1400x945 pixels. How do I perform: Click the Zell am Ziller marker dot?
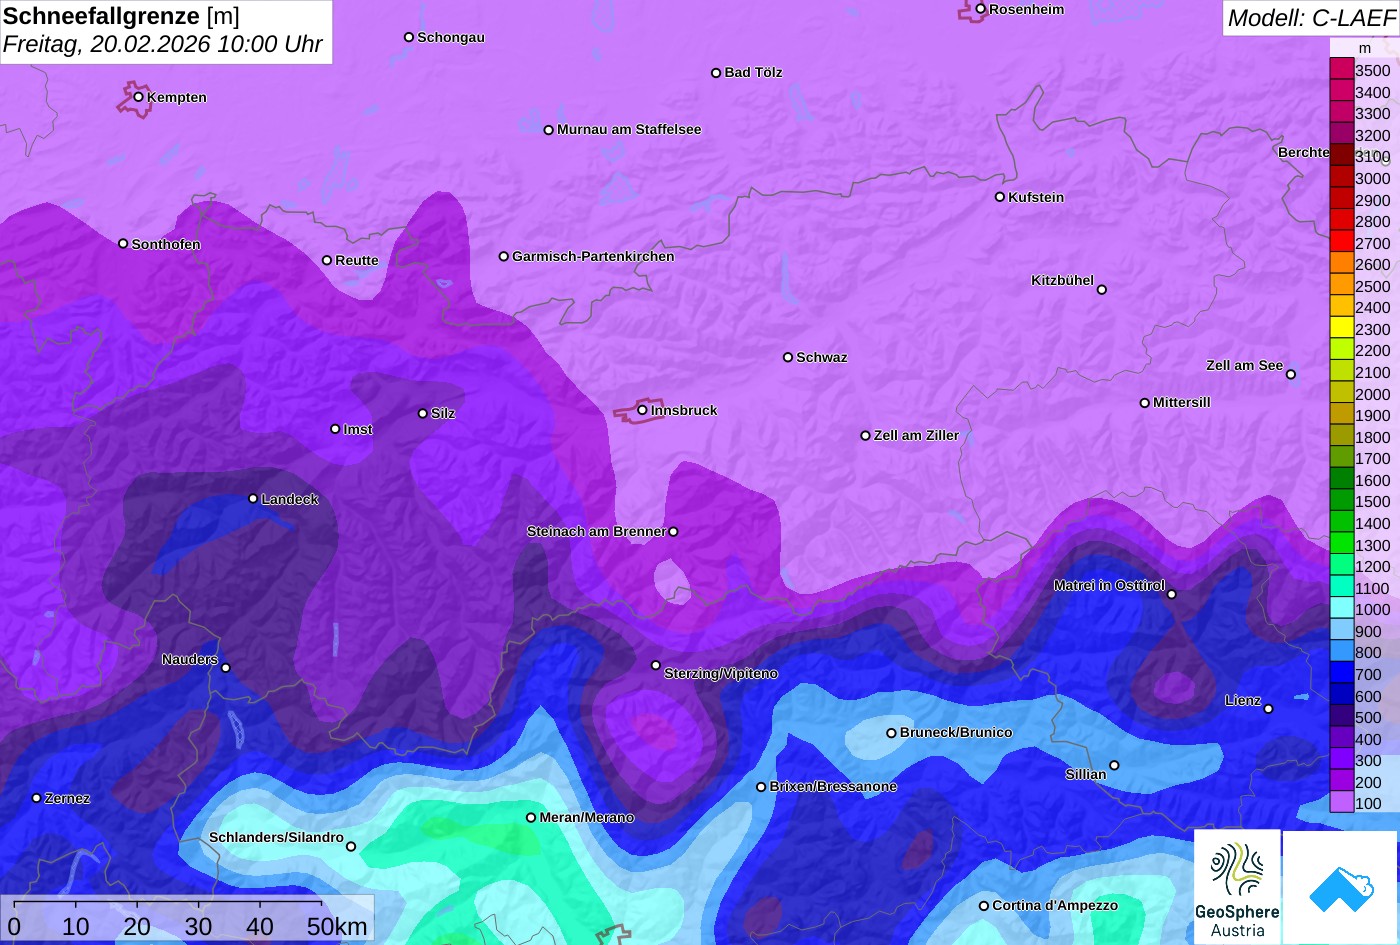(x=865, y=435)
